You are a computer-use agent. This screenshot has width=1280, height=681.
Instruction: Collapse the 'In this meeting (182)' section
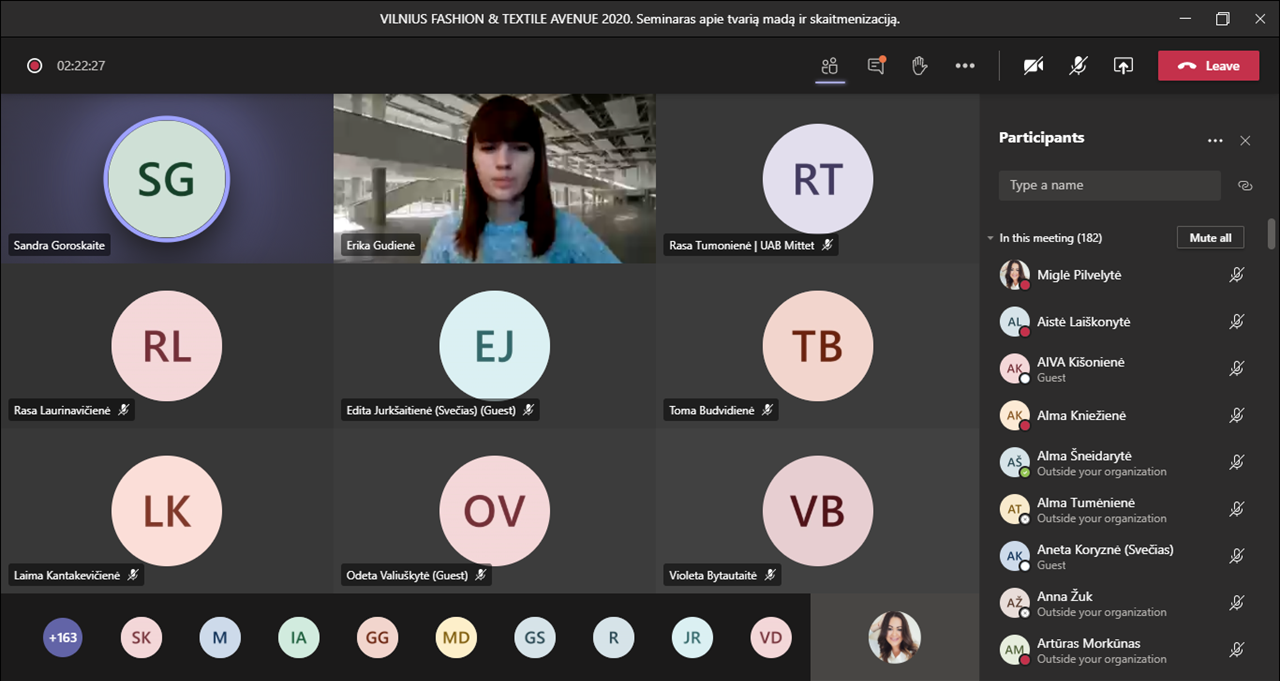click(991, 238)
